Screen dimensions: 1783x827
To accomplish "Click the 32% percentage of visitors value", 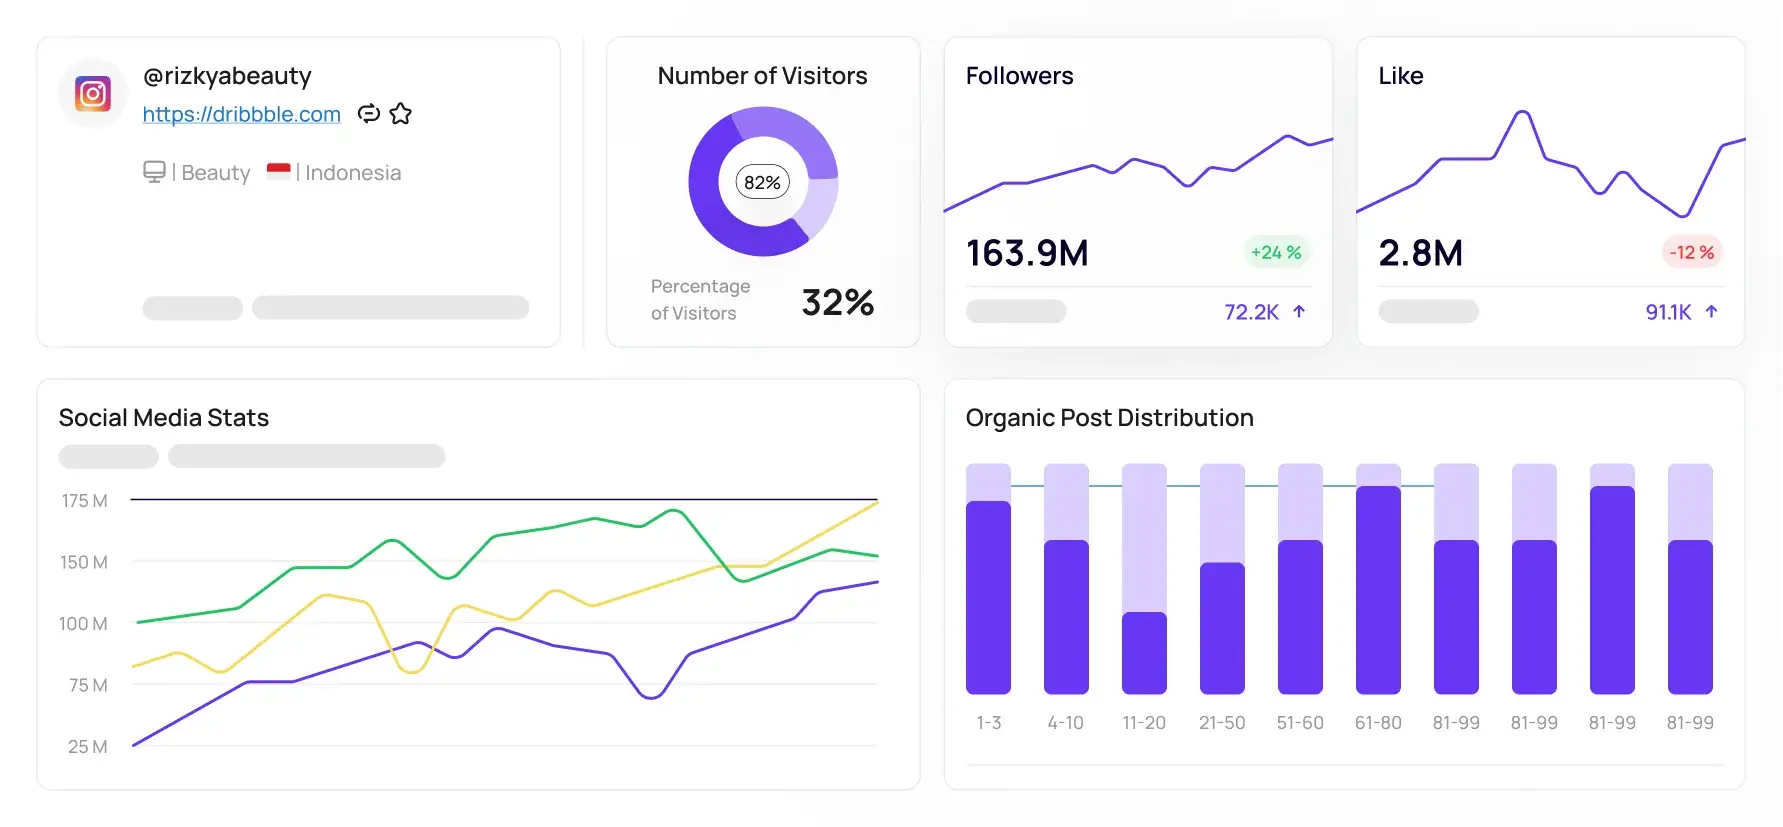I will [x=838, y=302].
